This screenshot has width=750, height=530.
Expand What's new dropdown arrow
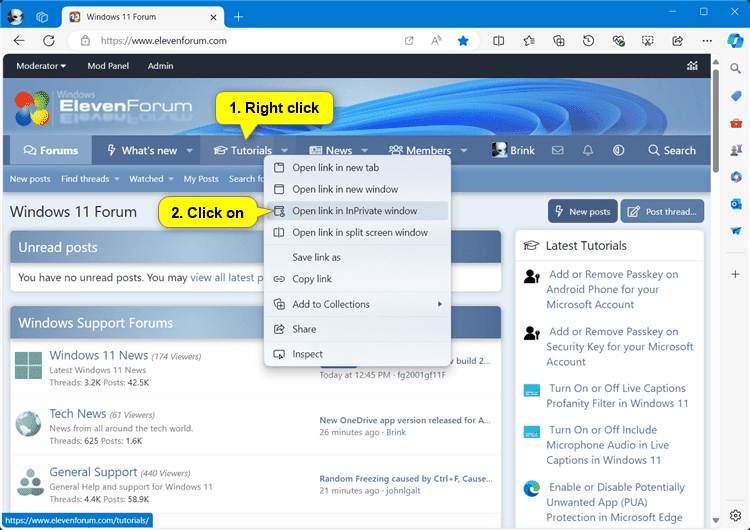[189, 151]
